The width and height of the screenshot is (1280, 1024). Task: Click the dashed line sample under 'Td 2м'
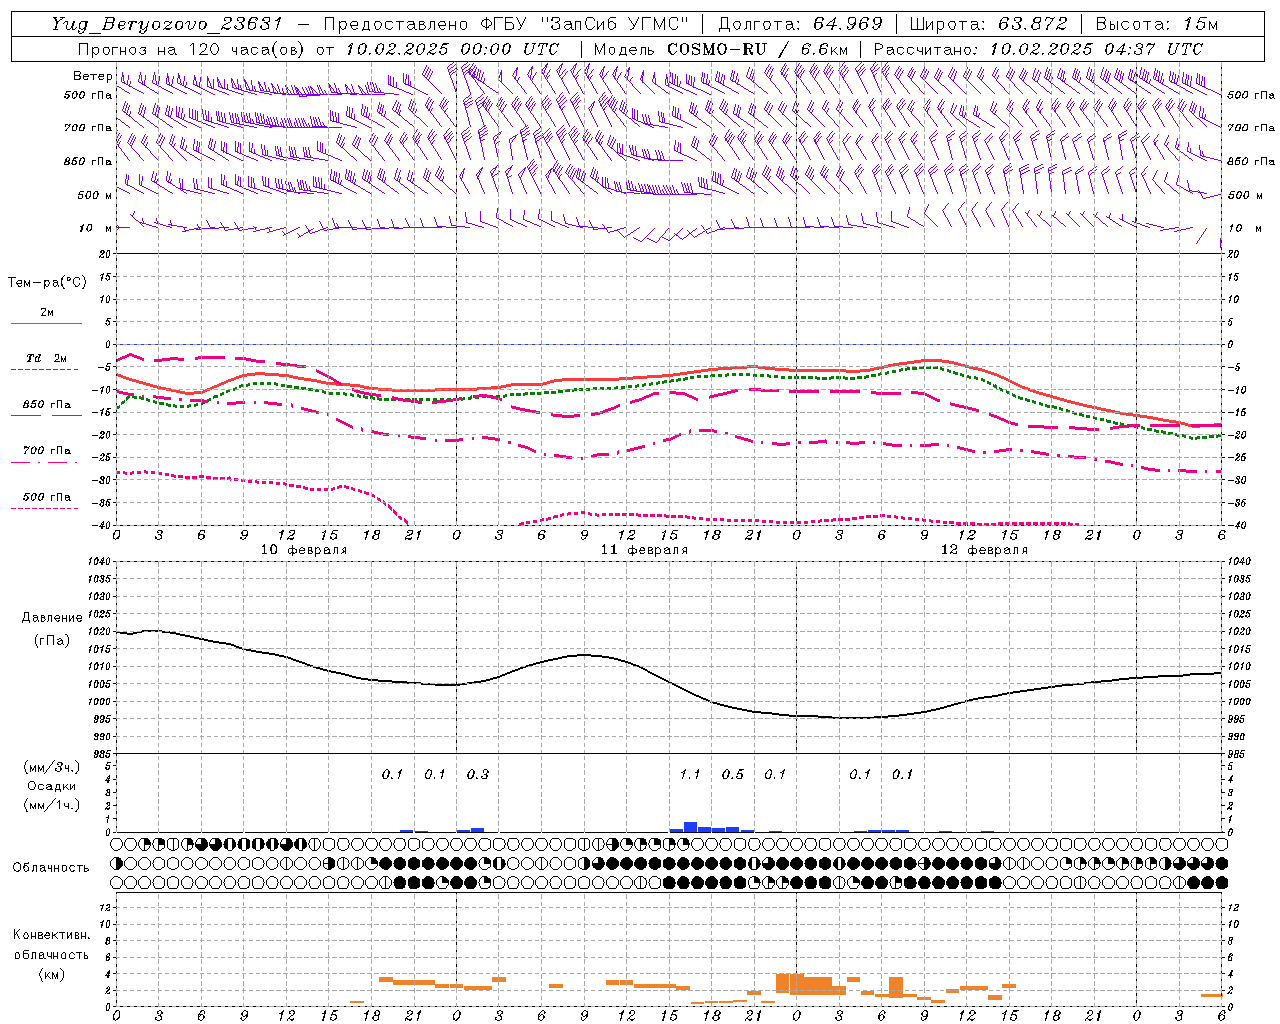pos(46,369)
